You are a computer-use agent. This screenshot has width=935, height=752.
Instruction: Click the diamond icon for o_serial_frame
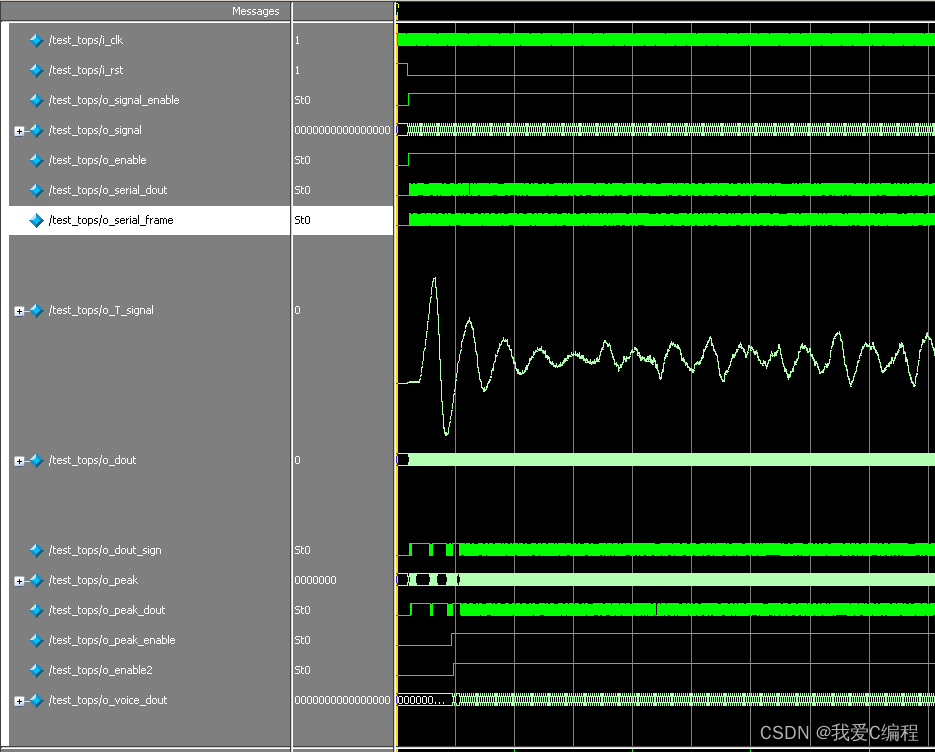coord(36,221)
